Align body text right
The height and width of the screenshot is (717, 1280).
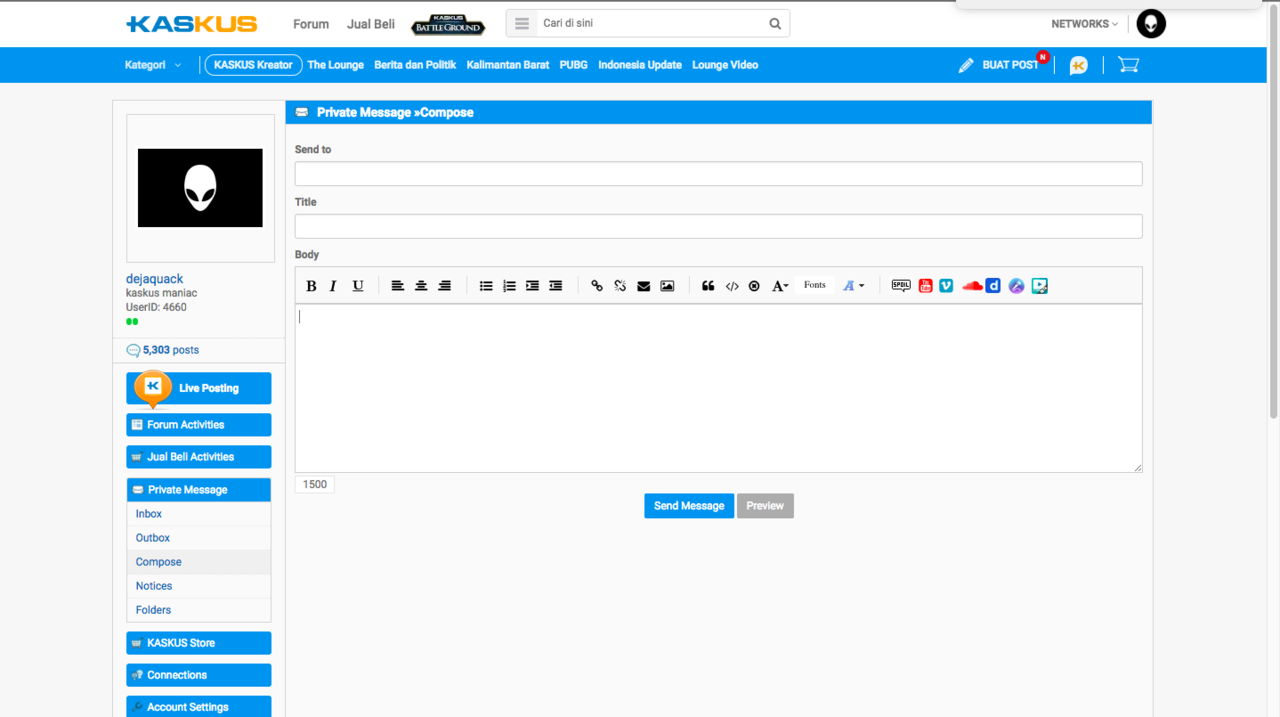point(445,286)
